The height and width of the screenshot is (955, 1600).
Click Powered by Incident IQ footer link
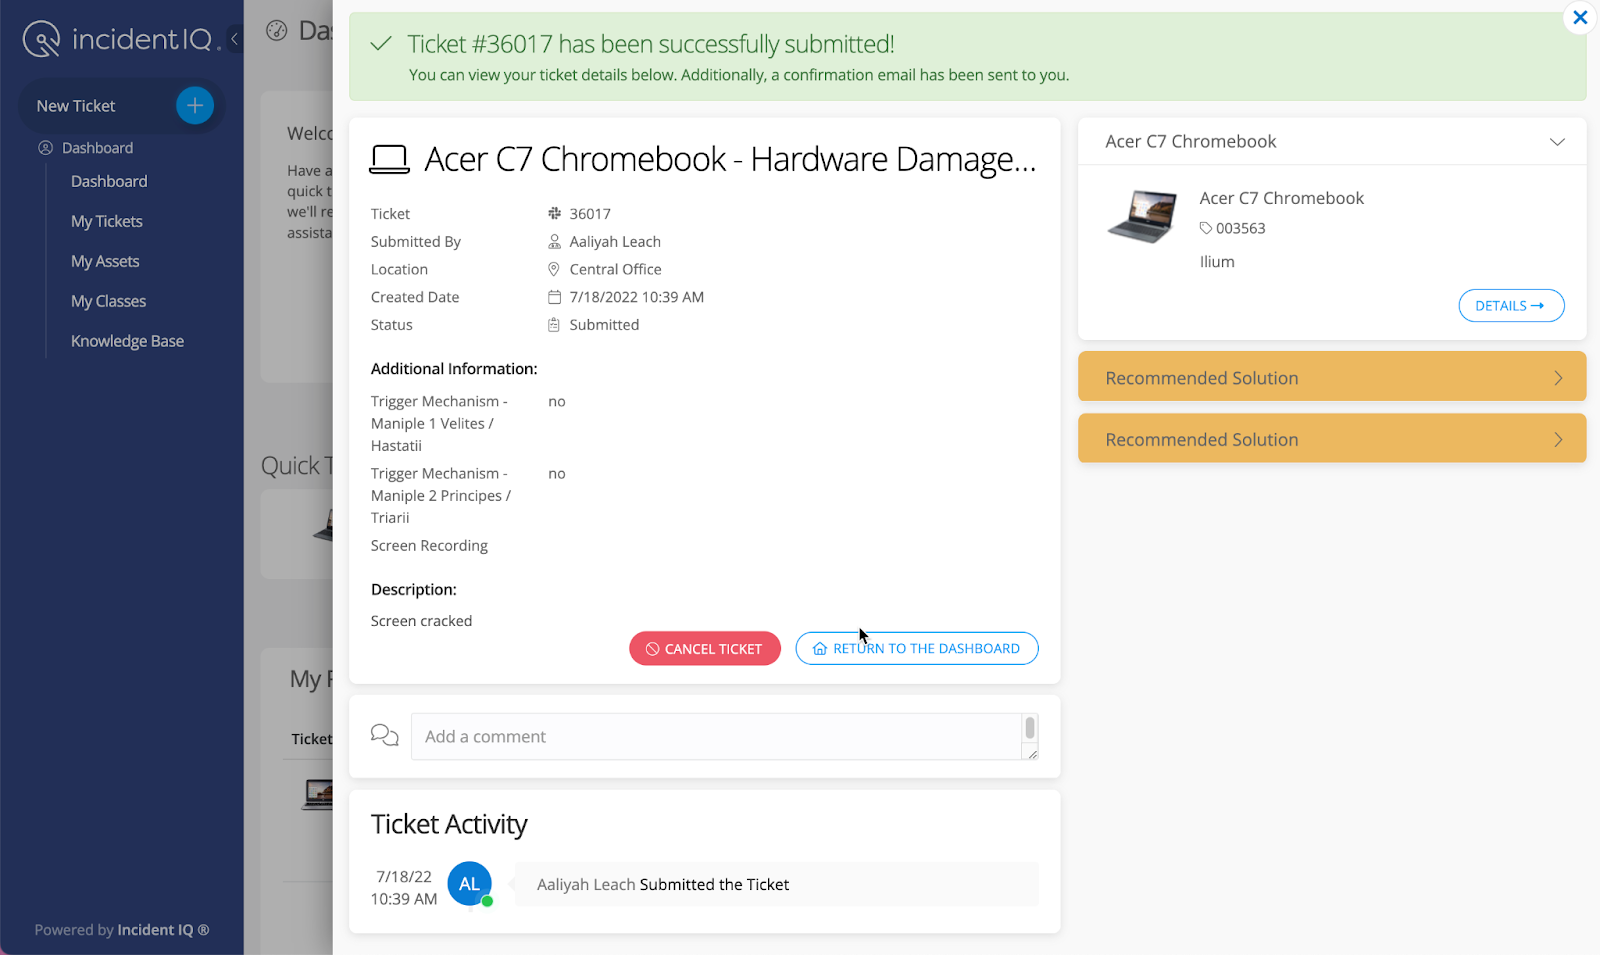122,930
